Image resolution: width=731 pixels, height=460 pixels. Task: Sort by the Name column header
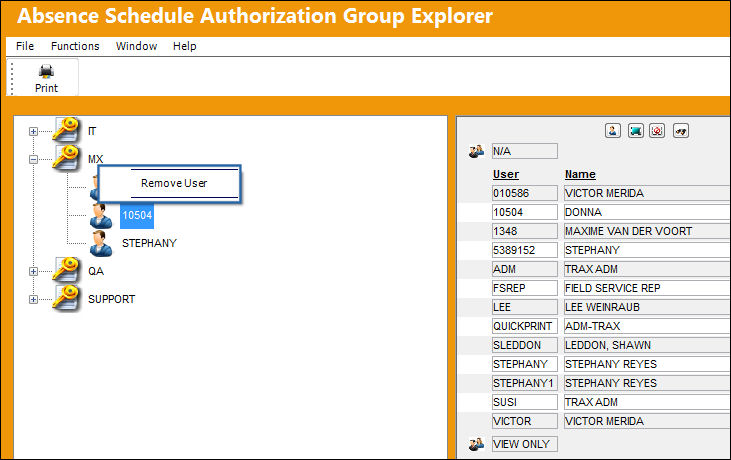tap(580, 174)
